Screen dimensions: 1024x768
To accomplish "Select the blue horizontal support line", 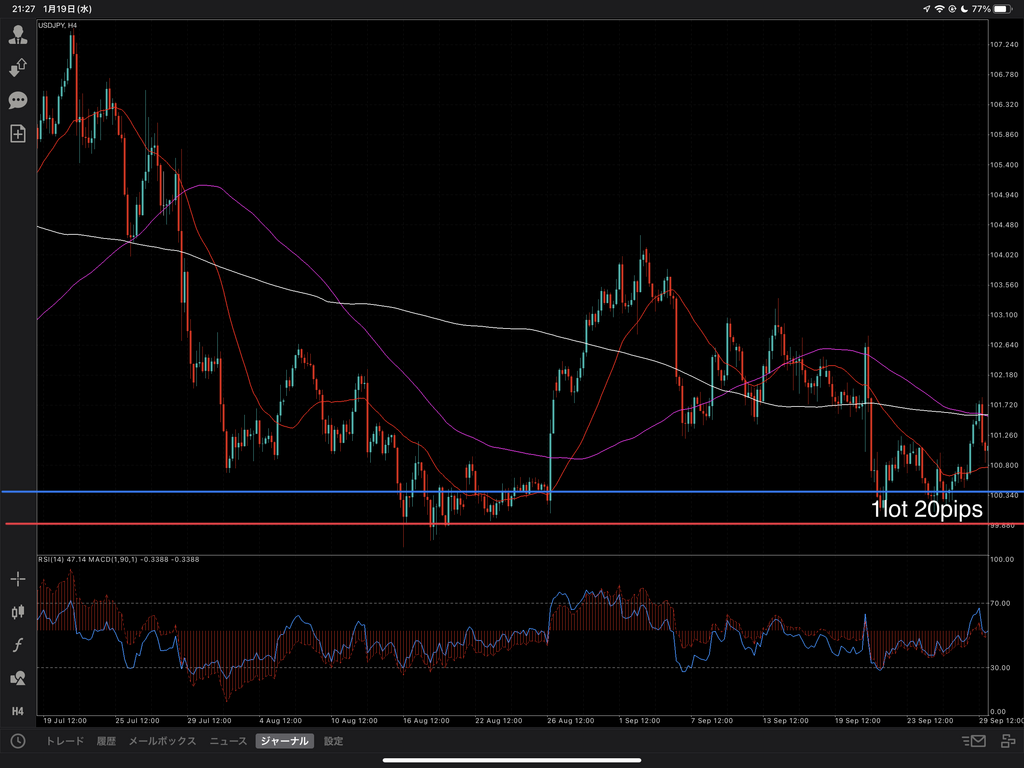I will coord(512,492).
